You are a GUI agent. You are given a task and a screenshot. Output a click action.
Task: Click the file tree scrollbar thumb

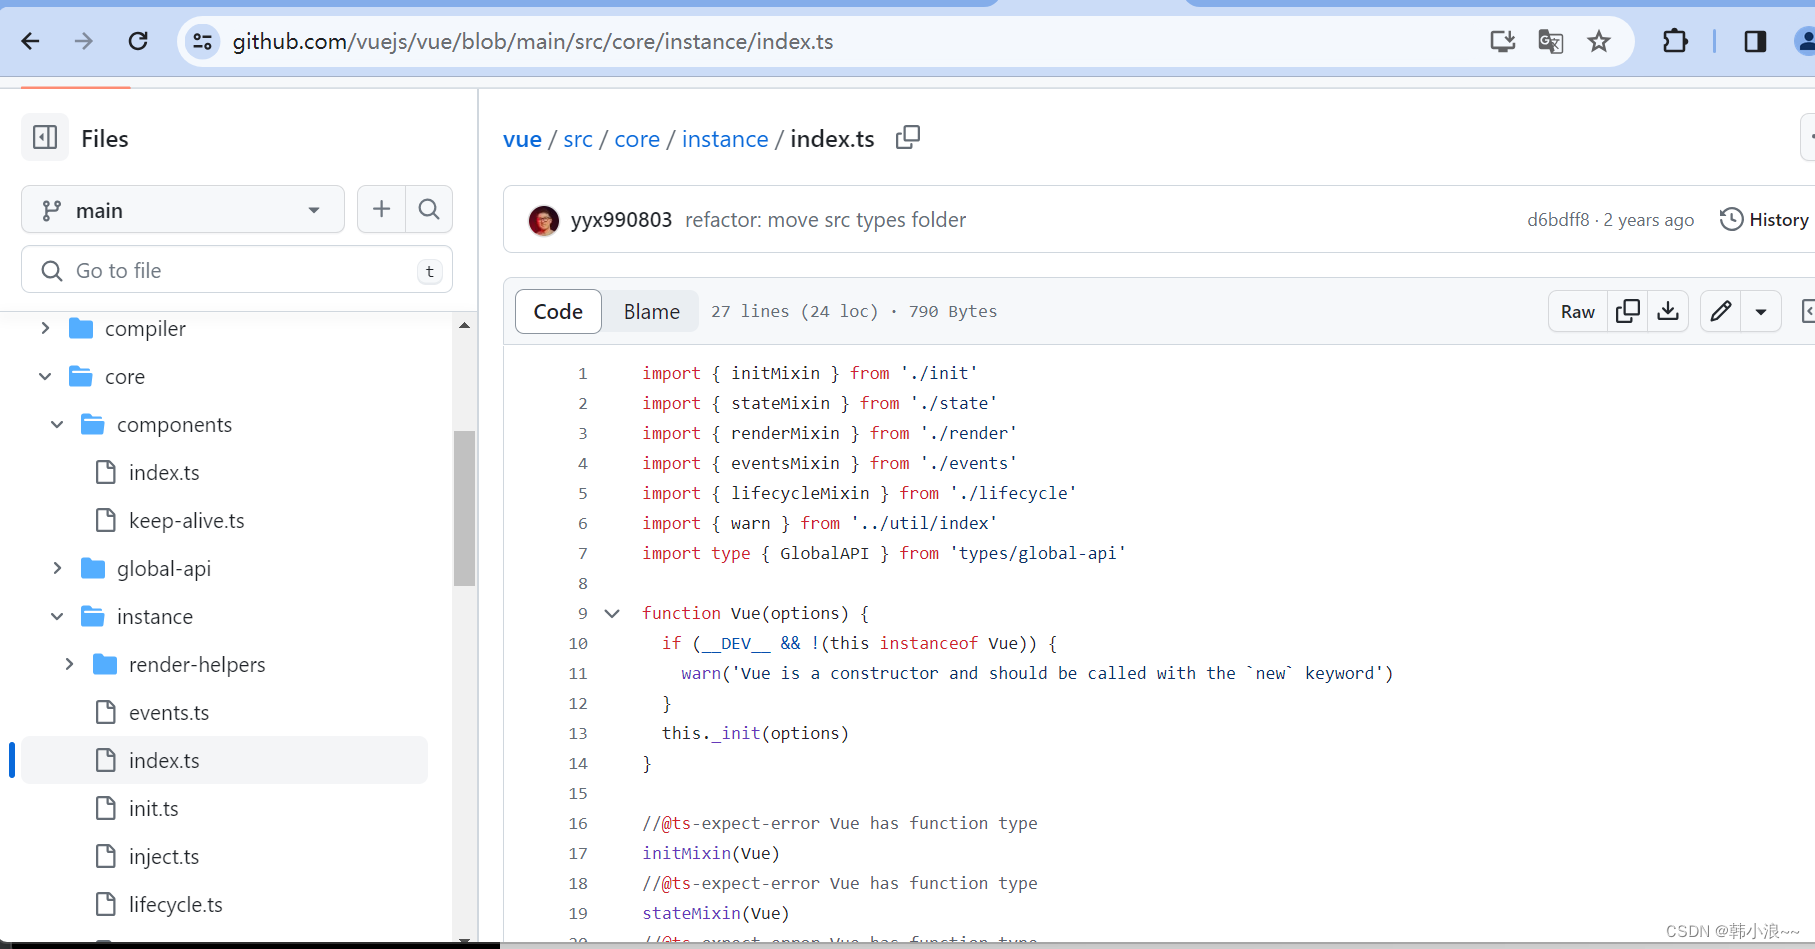(x=464, y=508)
